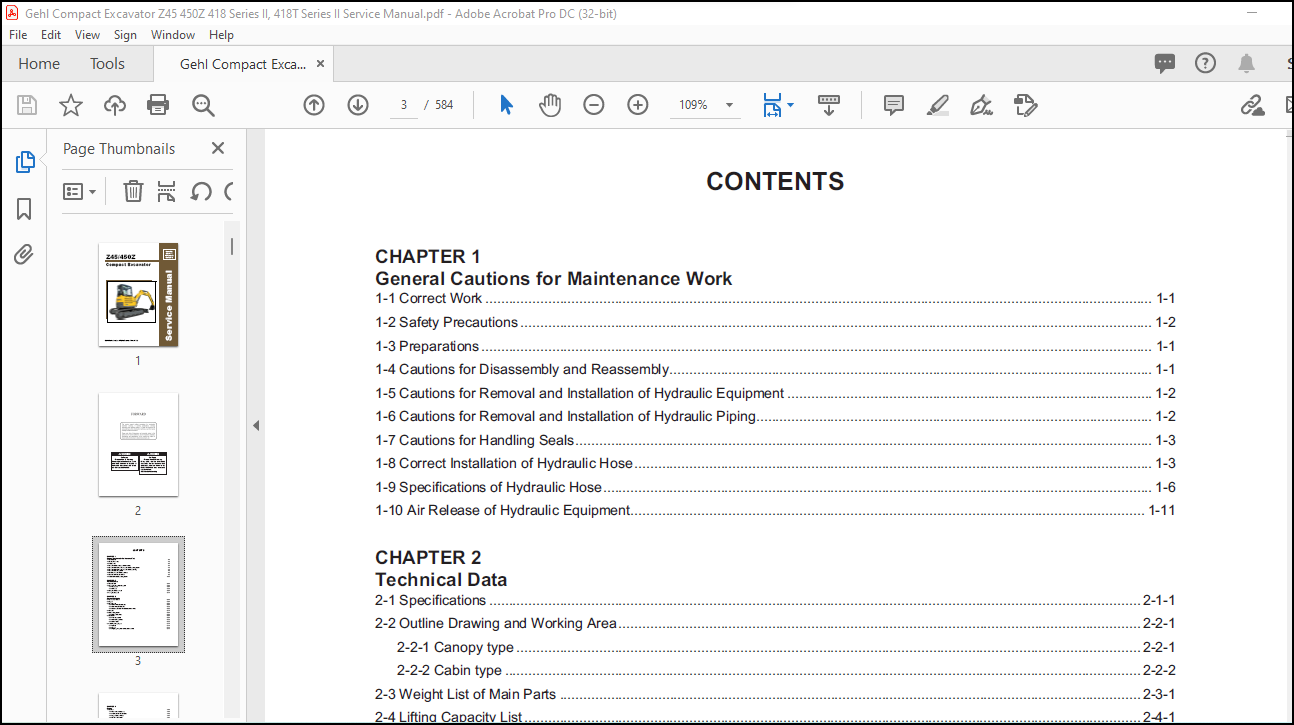
Task: Select the Gehl Compact Exca... document tab
Action: click(243, 64)
